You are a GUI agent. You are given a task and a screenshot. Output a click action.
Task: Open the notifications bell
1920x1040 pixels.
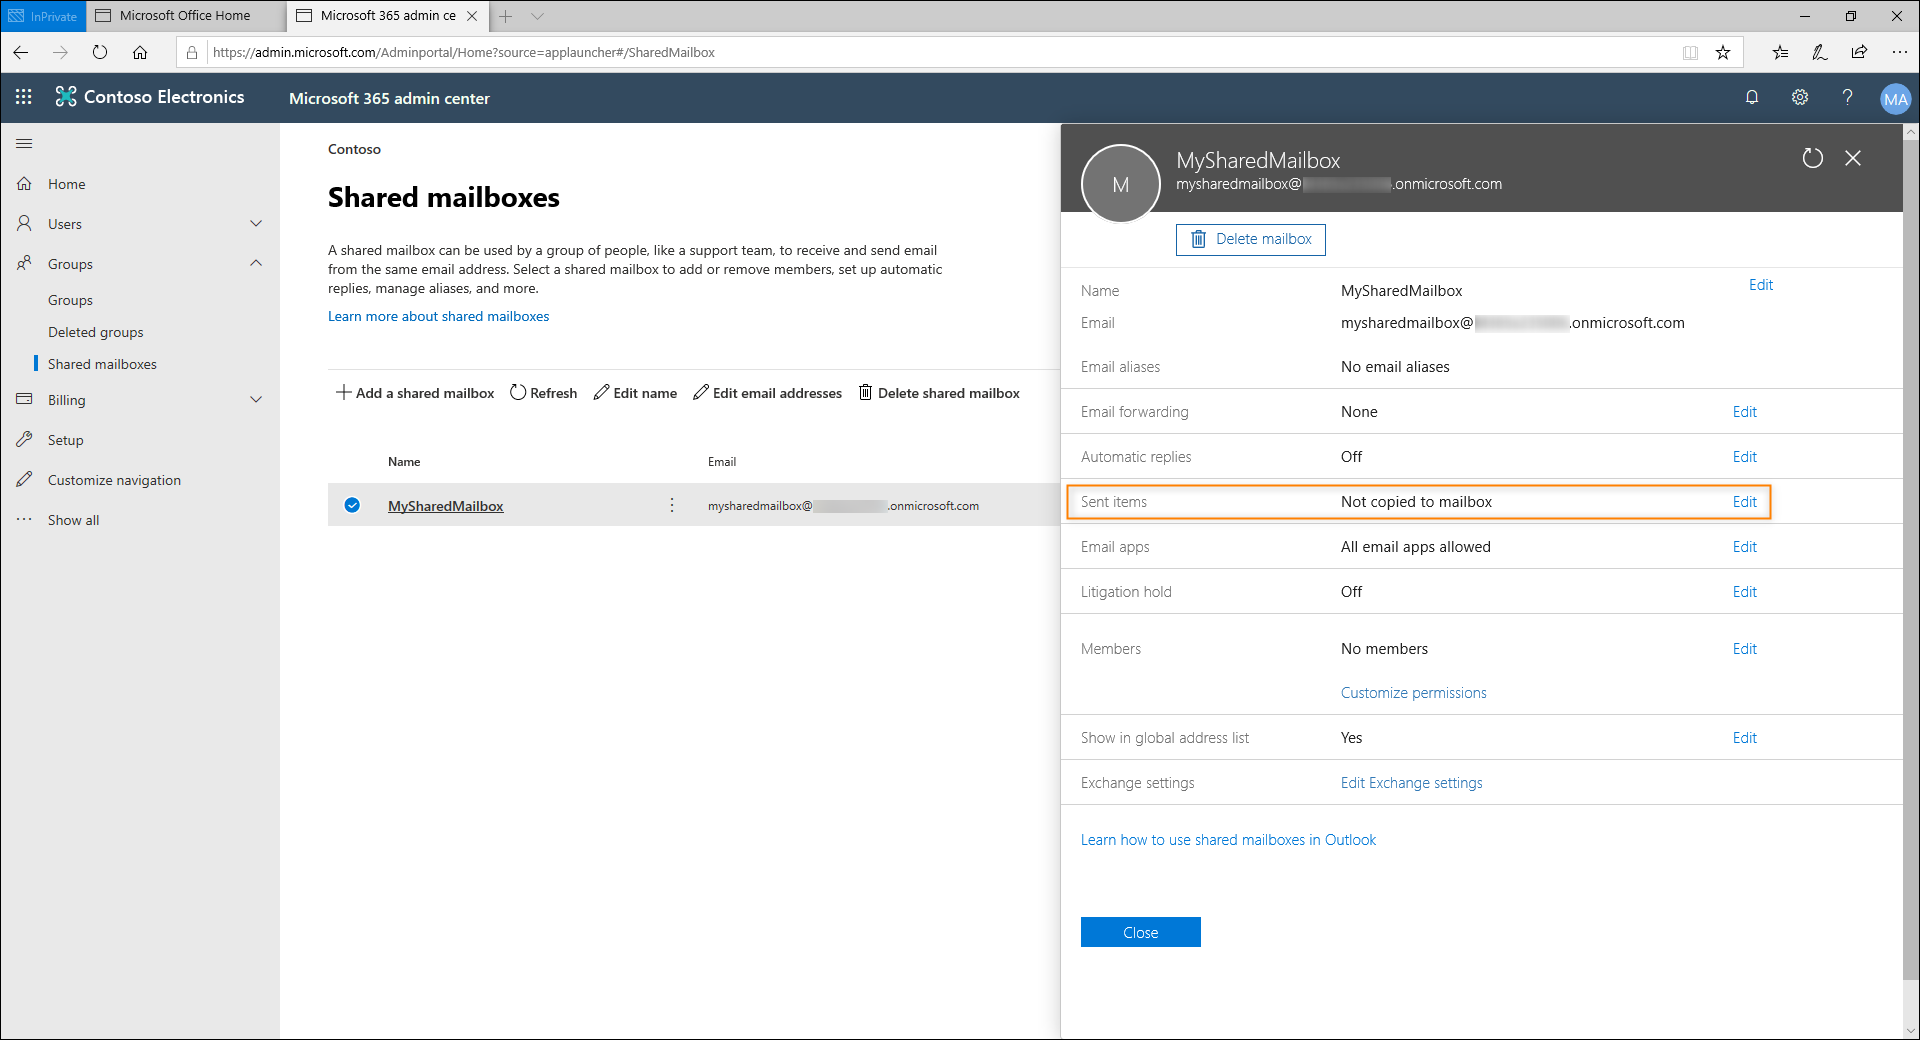coord(1751,97)
